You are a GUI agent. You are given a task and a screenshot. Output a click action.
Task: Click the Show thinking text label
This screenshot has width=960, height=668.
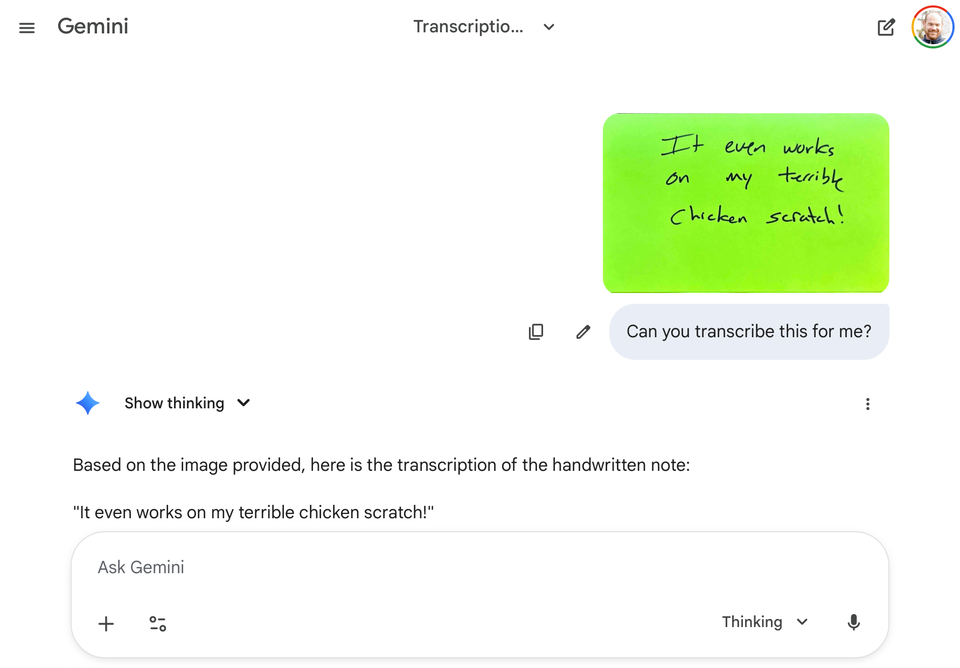tap(175, 403)
